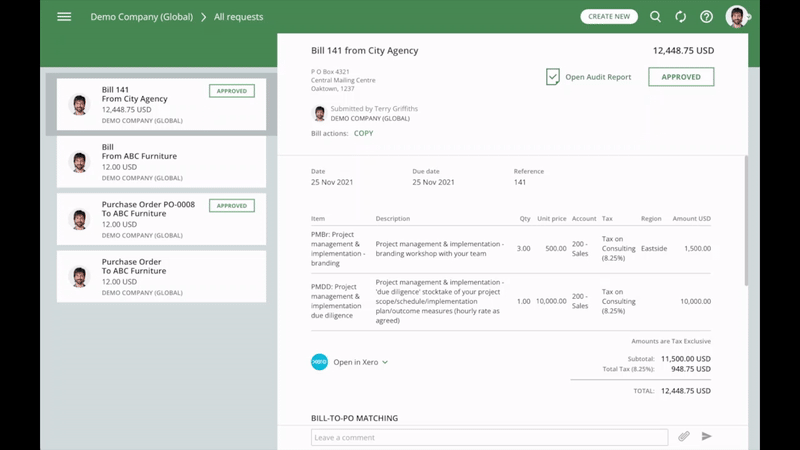Click the CREATE NEW button
The width and height of the screenshot is (800, 450).
coord(609,16)
